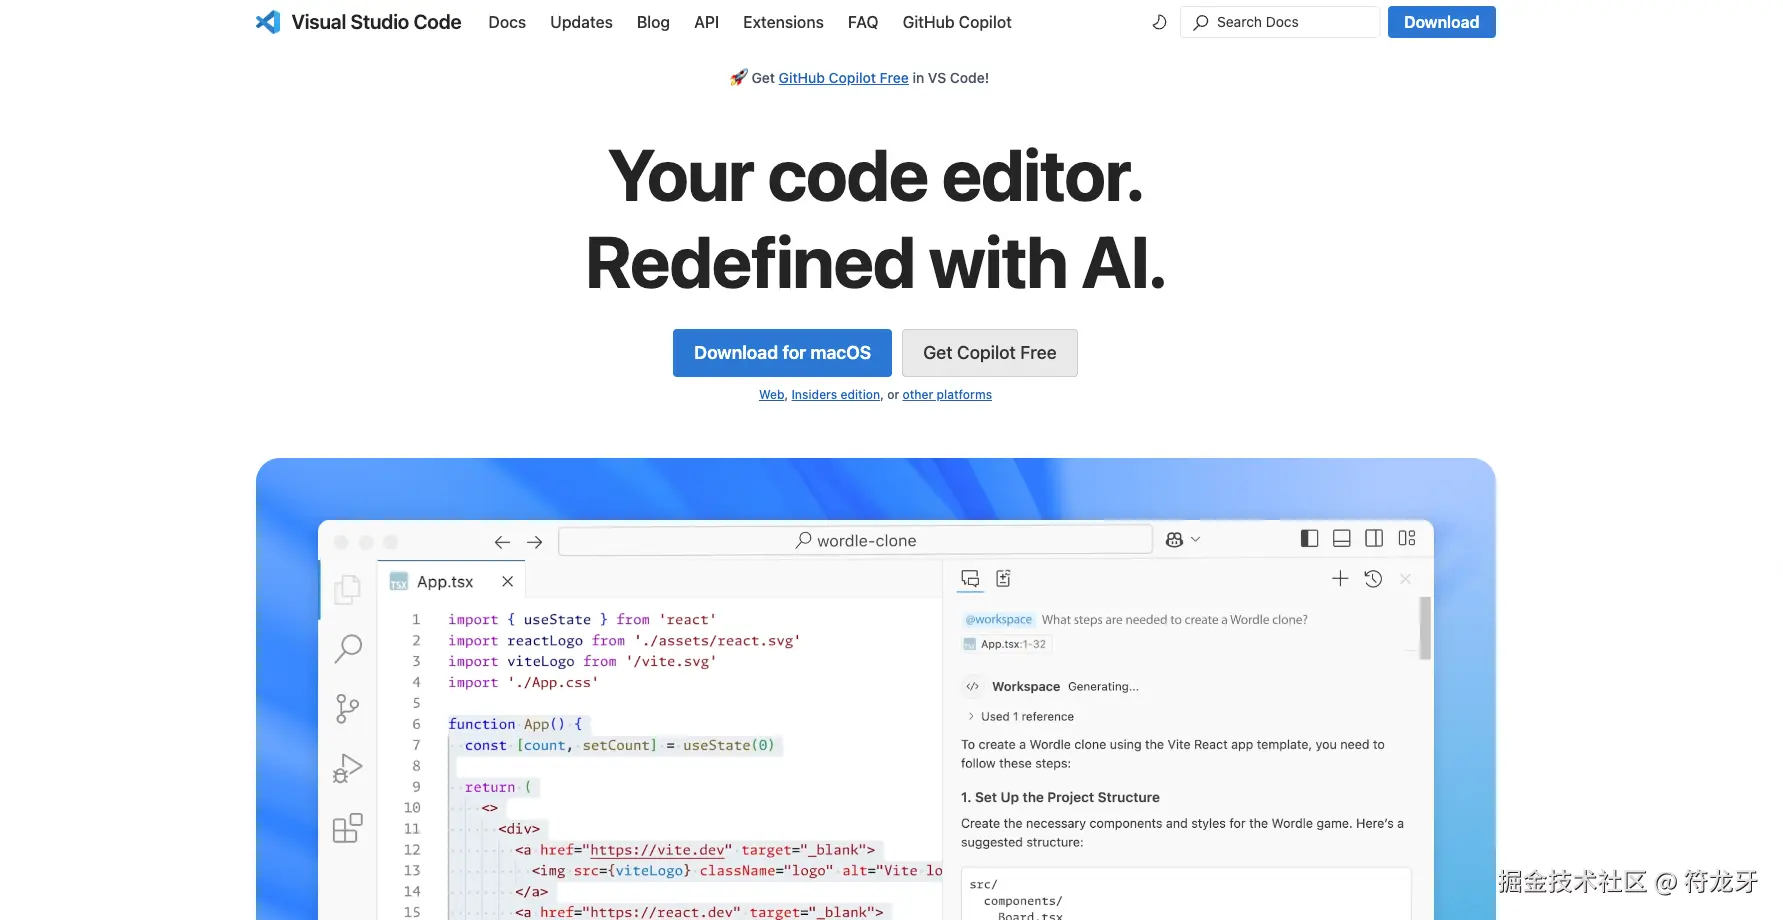Open the other platforms link
Image resolution: width=1783 pixels, height=920 pixels.
tap(947, 395)
